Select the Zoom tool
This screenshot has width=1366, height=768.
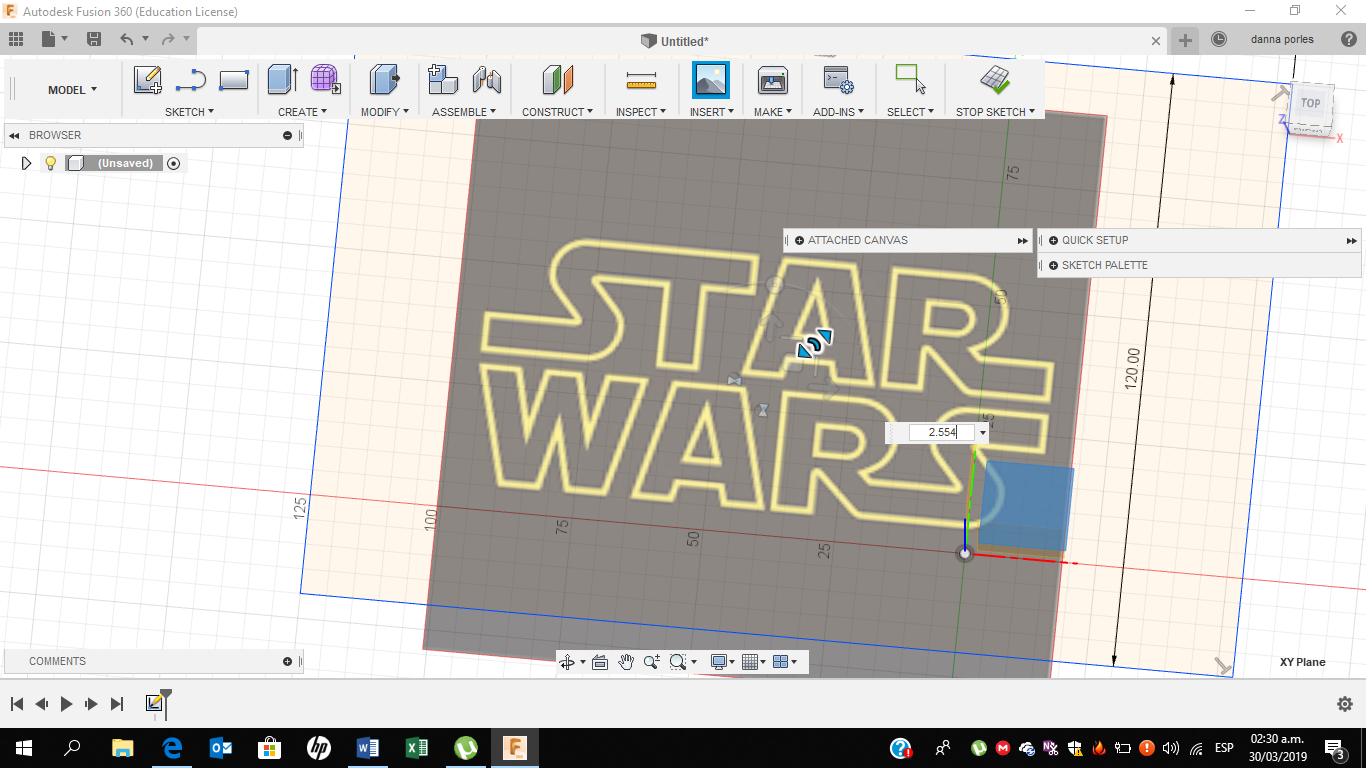click(652, 662)
